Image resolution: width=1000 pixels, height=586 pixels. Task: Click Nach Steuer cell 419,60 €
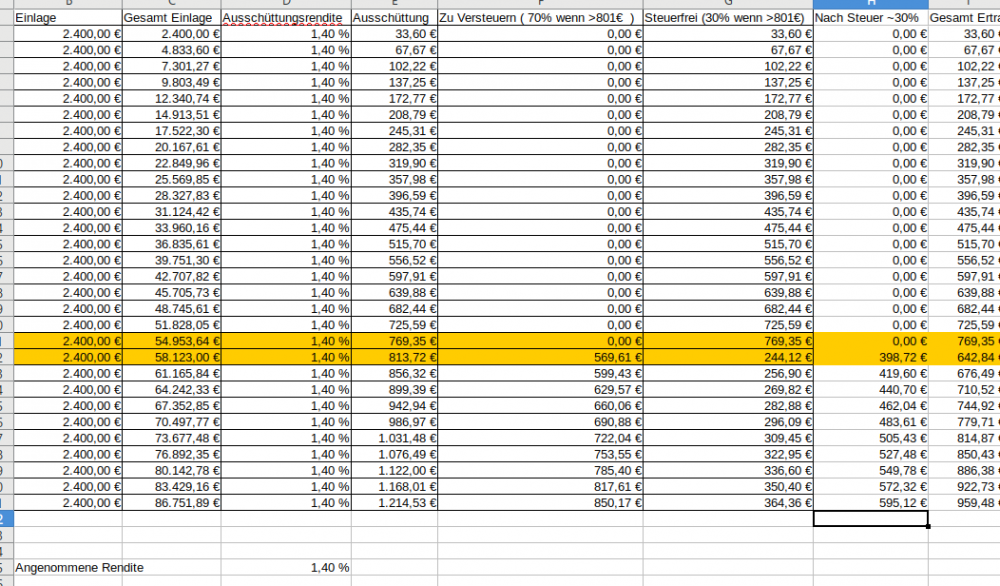[871, 374]
